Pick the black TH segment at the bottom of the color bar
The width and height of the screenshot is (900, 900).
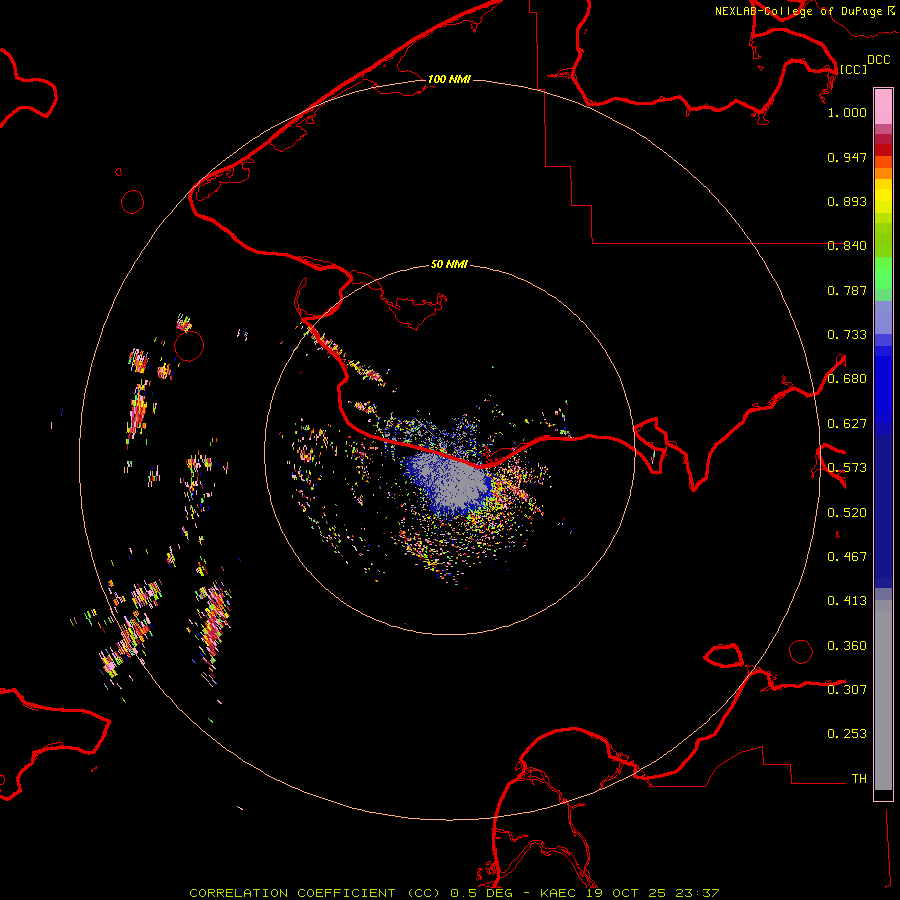pyautogui.click(x=883, y=794)
